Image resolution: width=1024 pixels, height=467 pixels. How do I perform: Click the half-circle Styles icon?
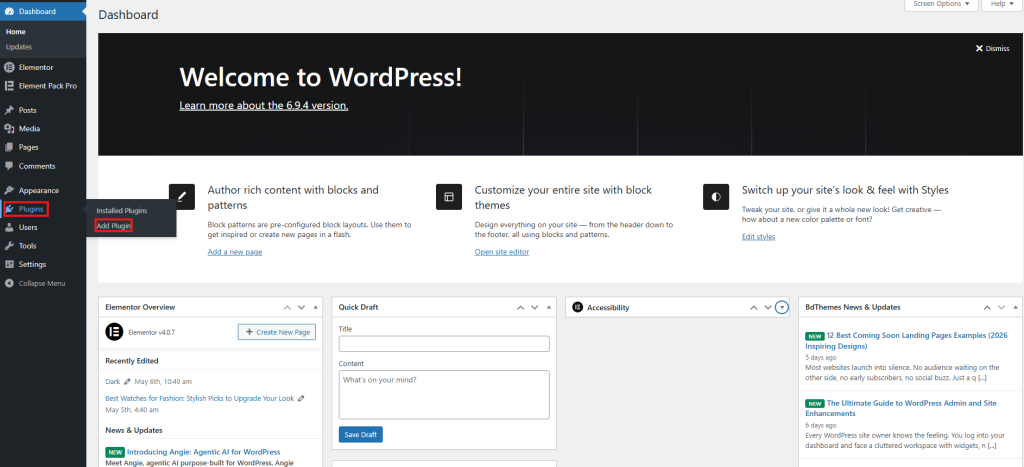(x=716, y=197)
